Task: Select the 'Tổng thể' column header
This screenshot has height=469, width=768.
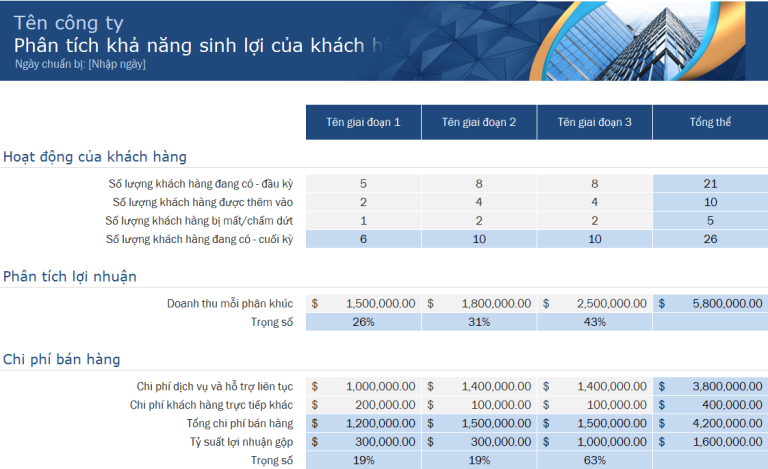Action: pyautogui.click(x=710, y=122)
